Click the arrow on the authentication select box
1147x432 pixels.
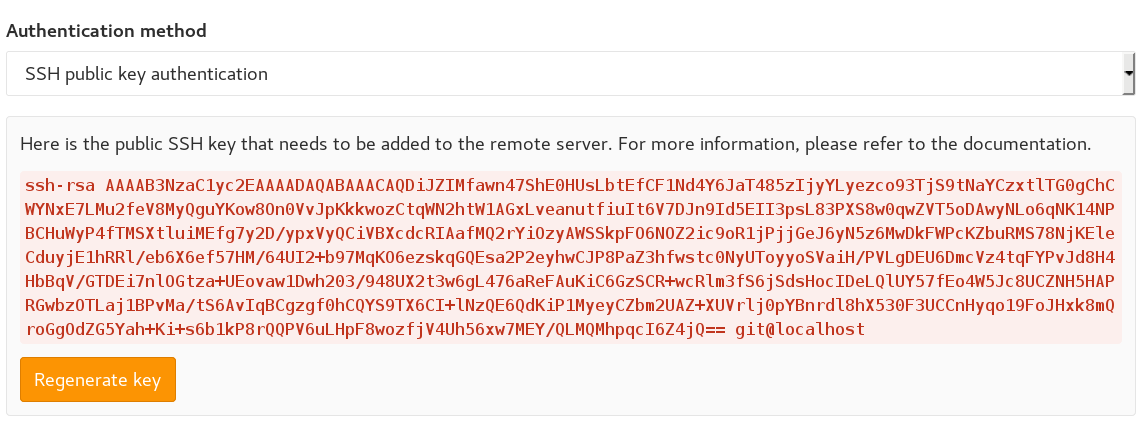1128,74
